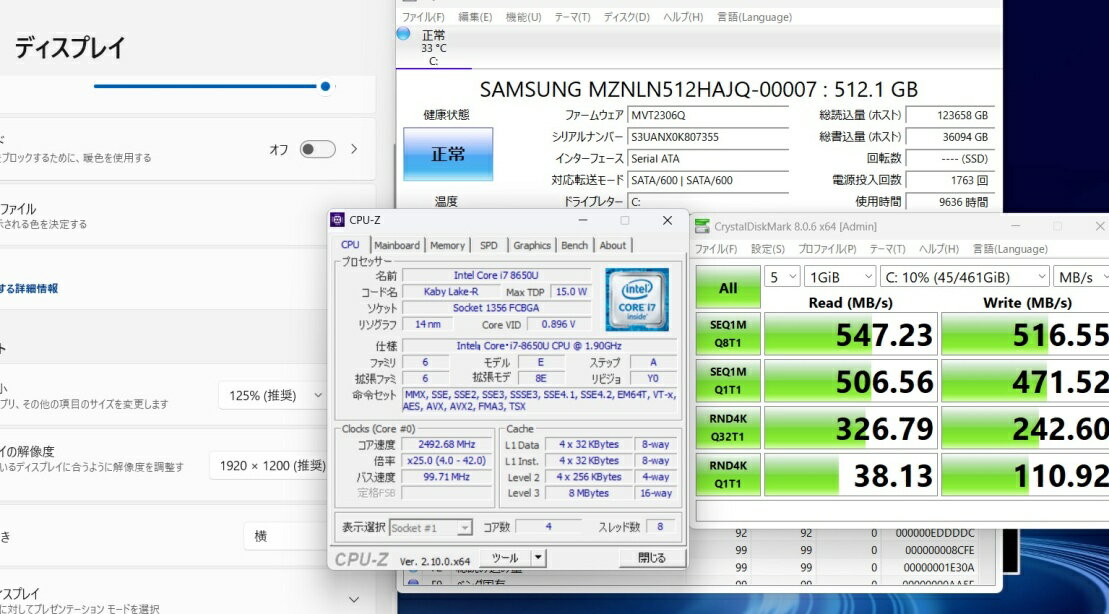The width and height of the screenshot is (1109, 614).
Task: Click the brightness slider handle
Action: 326,86
